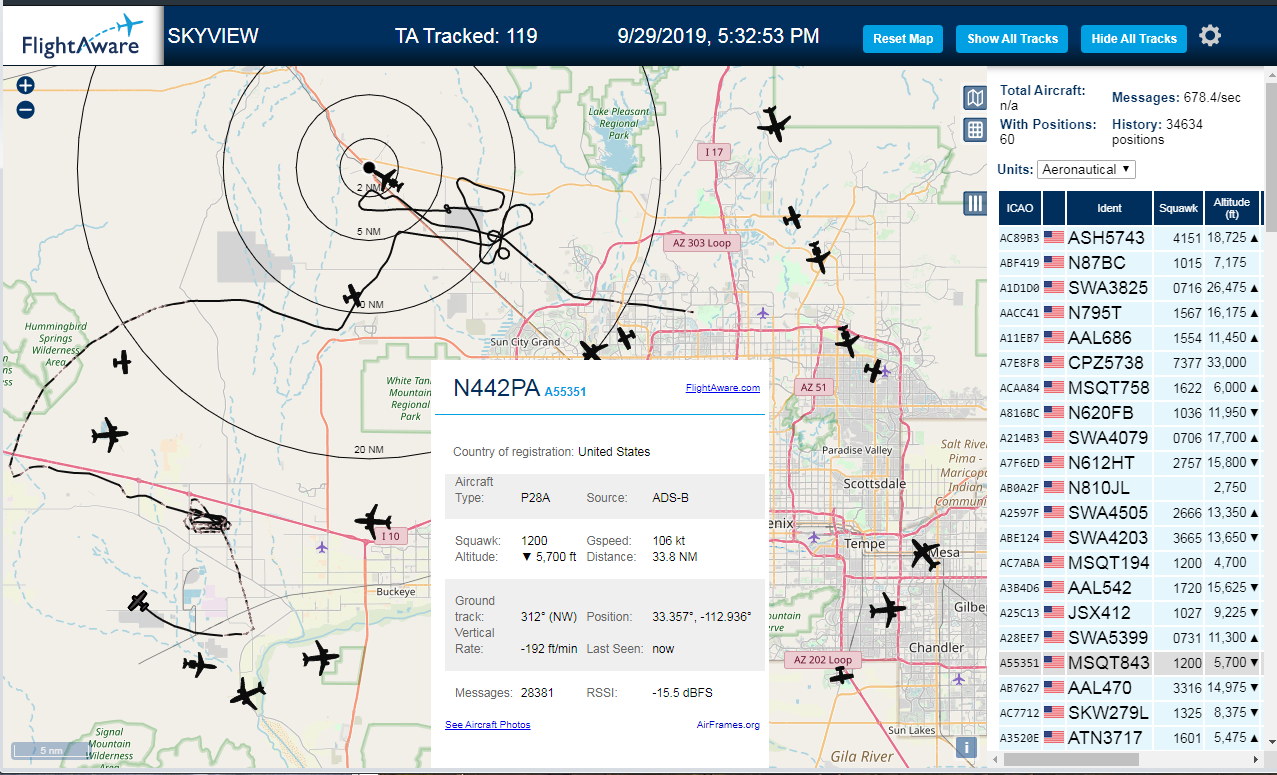Viewport: 1277px width, 775px height.
Task: Select the AAL686 row
Action: pos(1130,338)
